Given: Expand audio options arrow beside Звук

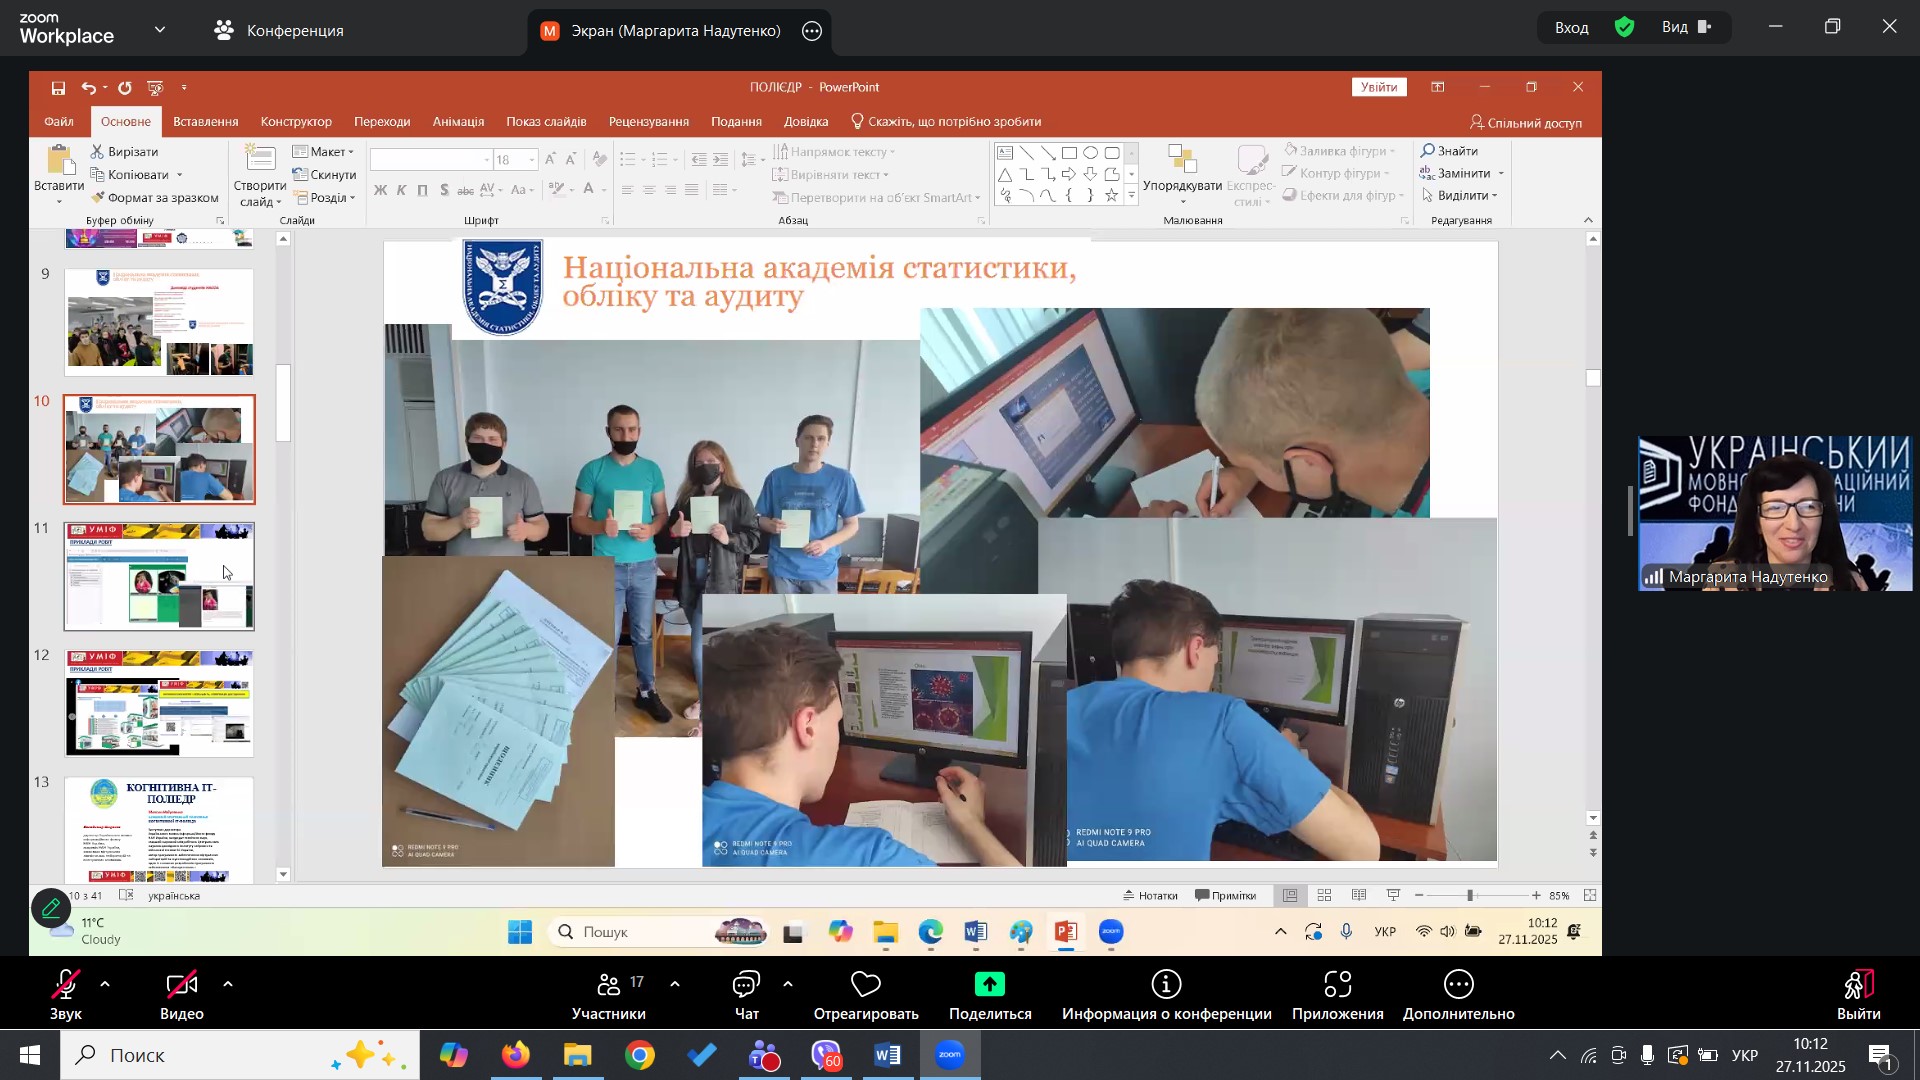Looking at the screenshot, I should click(x=106, y=985).
